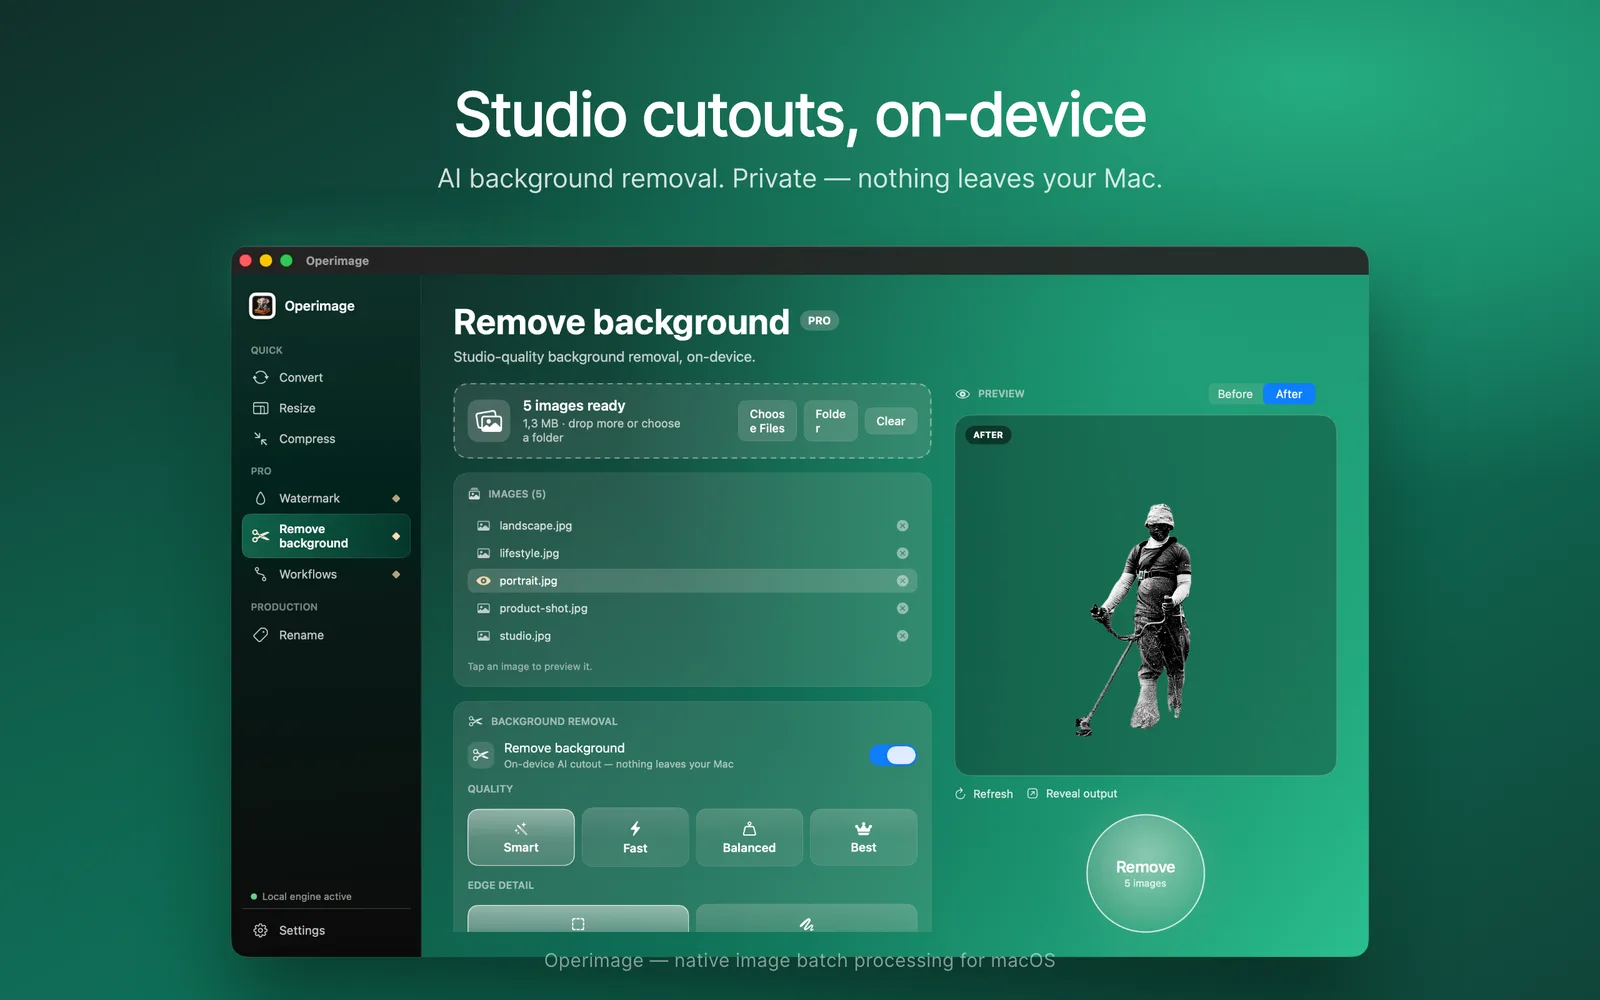
Task: Click the image stack icon in drop zone
Action: 489,421
